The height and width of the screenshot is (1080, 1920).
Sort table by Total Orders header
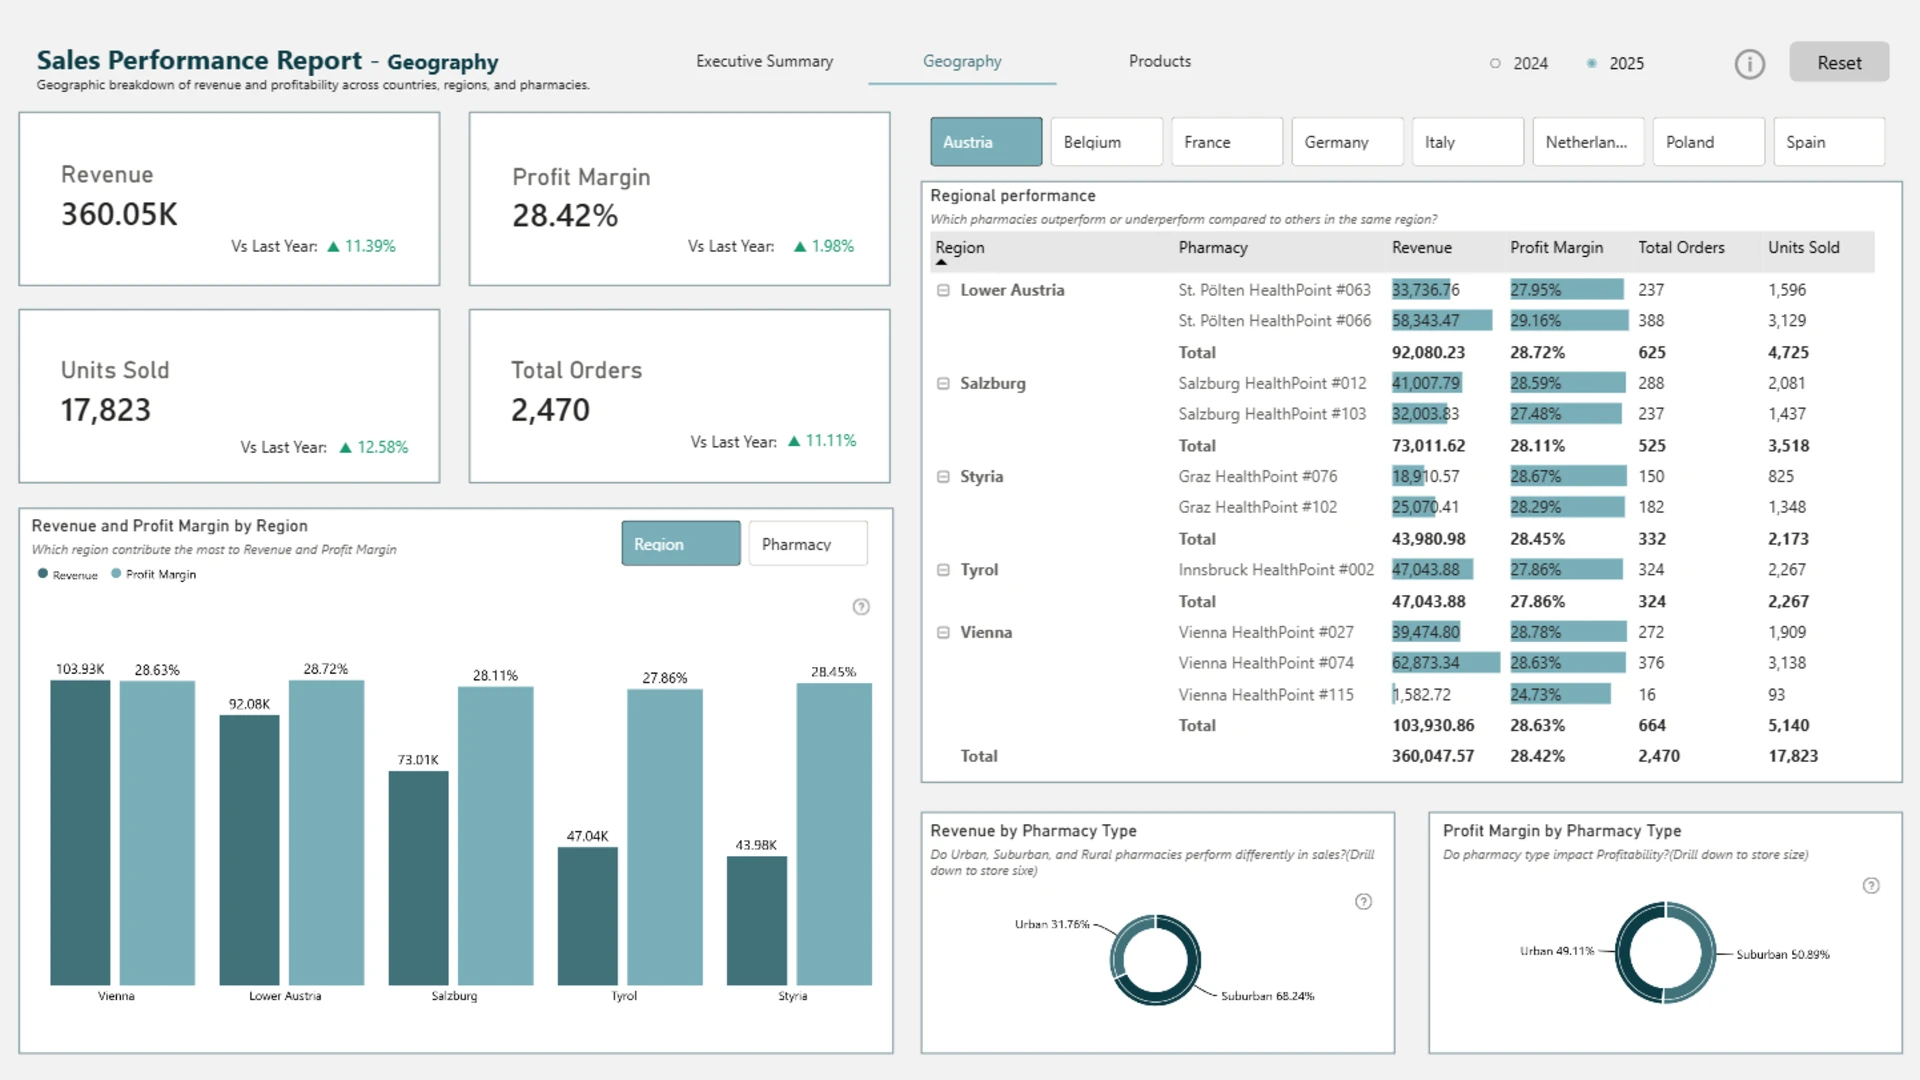pyautogui.click(x=1681, y=248)
